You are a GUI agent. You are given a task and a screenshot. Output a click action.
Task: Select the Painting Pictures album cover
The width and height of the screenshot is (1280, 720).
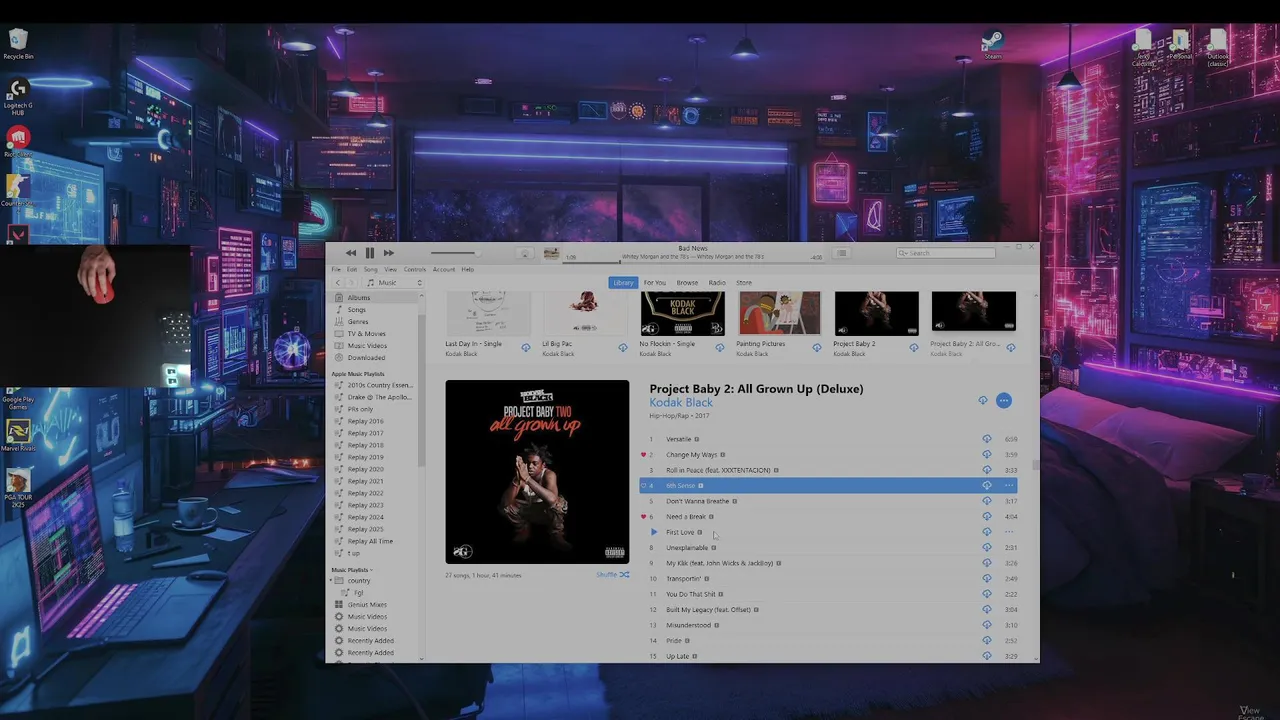click(x=779, y=313)
